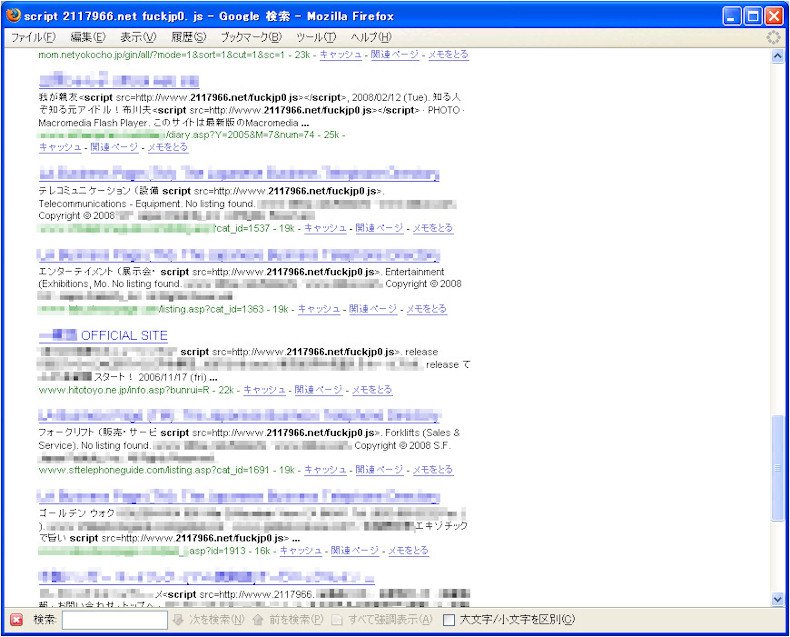Open メモをとる link of hitotoyo.ne.jp result
The height and width of the screenshot is (637, 790).
tap(372, 390)
